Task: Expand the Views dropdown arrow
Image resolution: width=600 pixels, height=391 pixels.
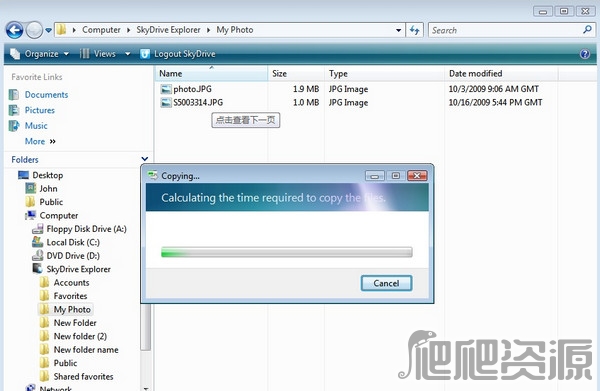Action: pos(127,54)
